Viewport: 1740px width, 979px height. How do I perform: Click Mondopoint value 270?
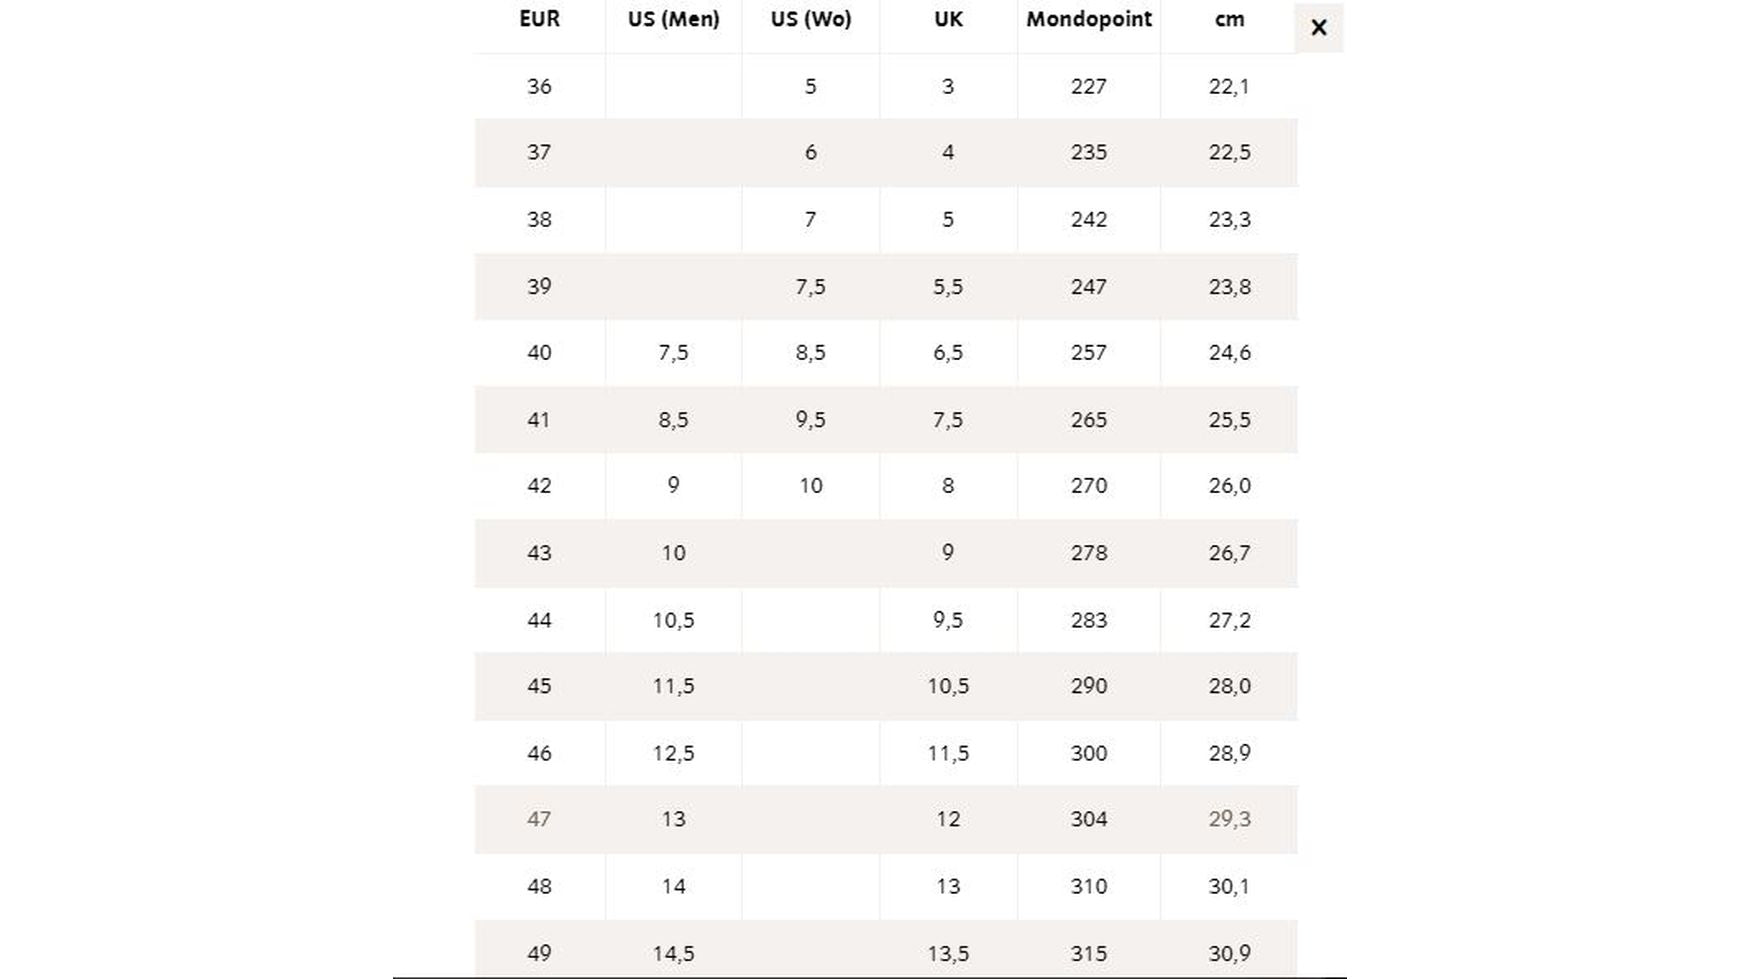point(1088,486)
